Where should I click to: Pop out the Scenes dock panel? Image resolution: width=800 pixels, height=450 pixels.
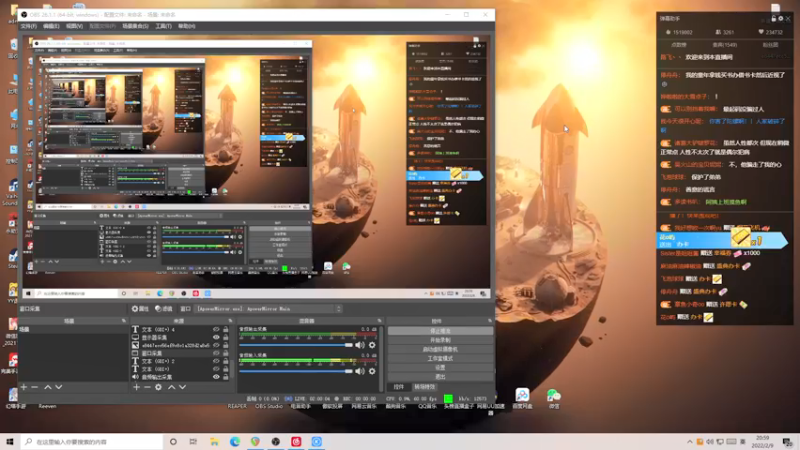pyautogui.click(x=123, y=321)
